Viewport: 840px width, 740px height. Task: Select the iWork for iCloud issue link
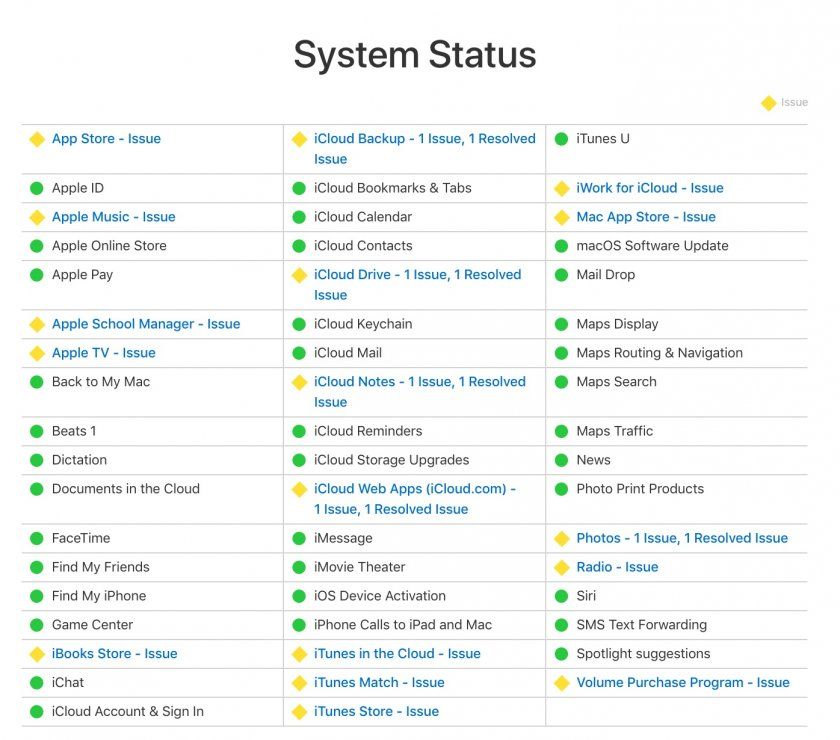pyautogui.click(x=649, y=188)
